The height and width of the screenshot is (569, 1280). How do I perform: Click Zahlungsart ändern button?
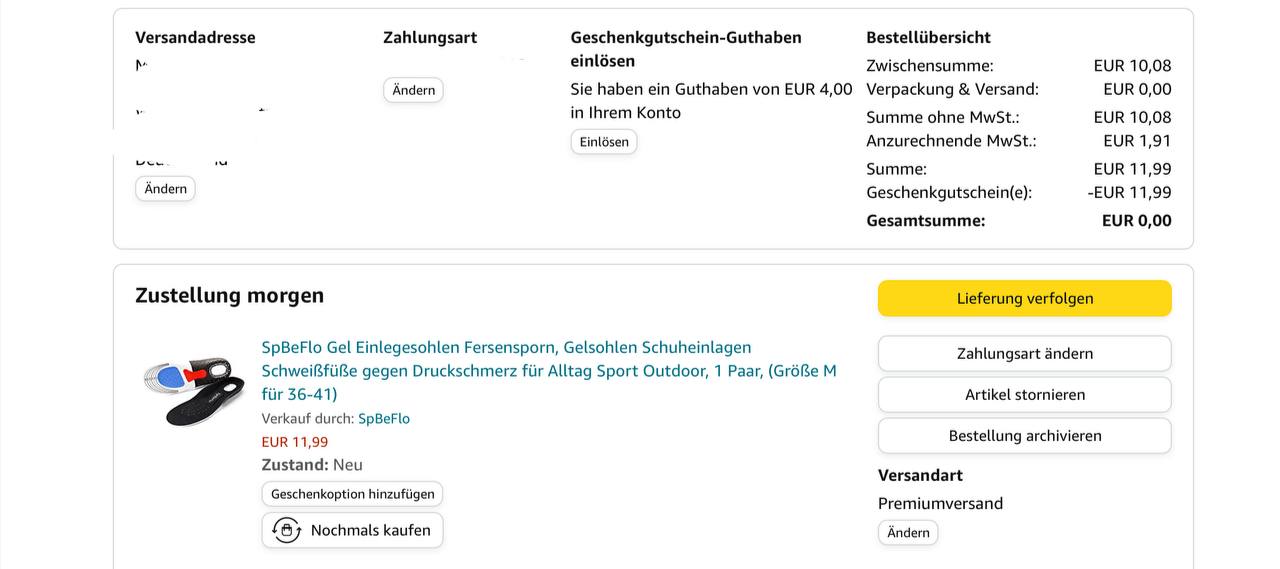coord(1024,354)
